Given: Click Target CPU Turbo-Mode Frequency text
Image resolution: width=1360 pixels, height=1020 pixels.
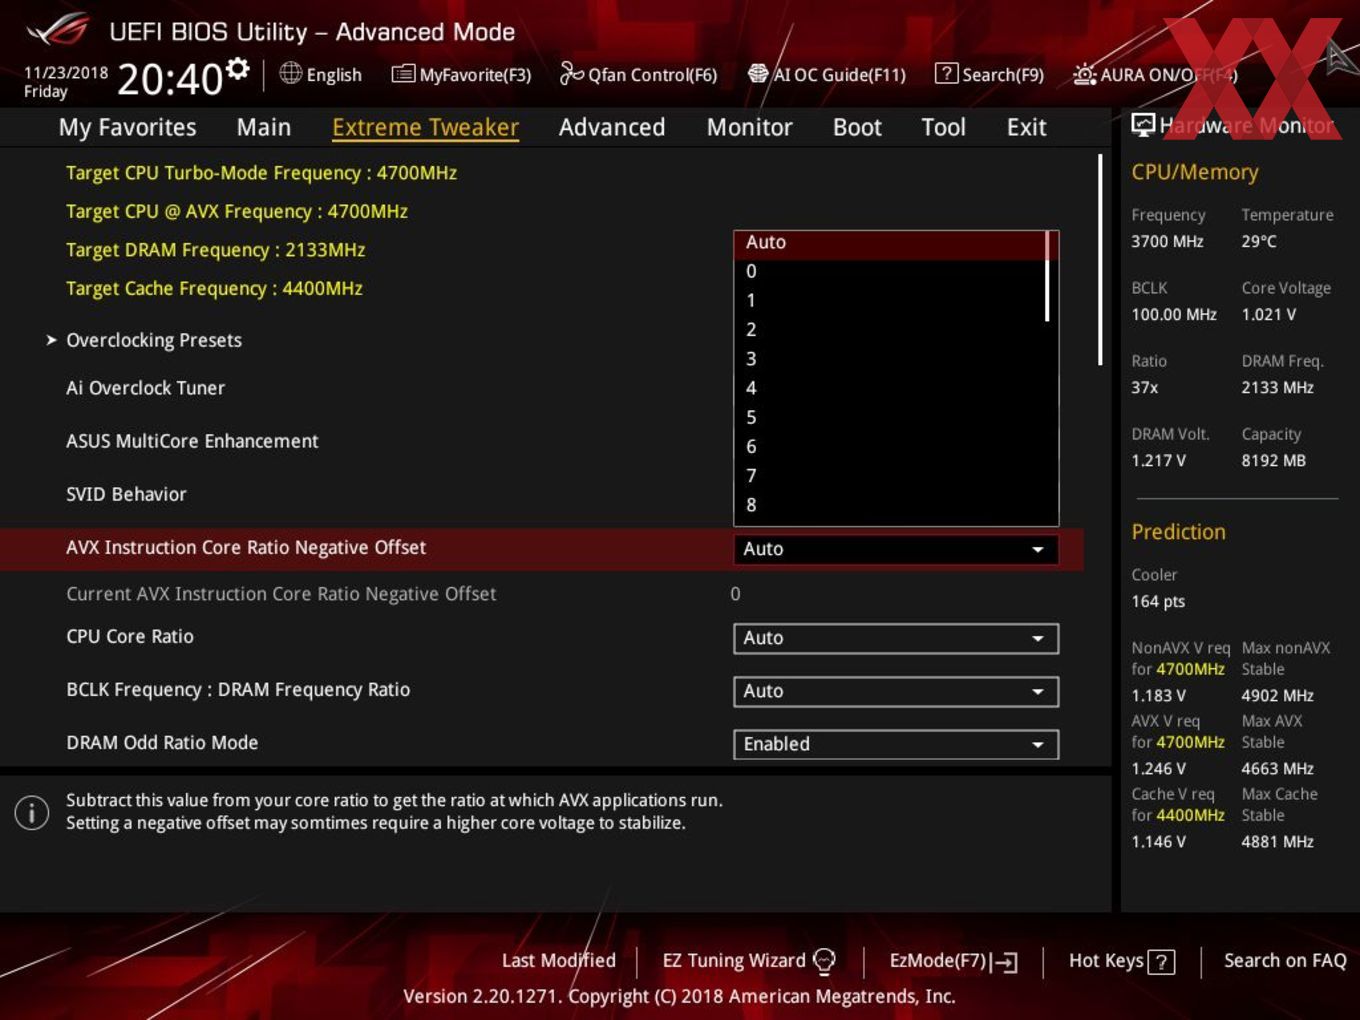Looking at the screenshot, I should tap(261, 173).
